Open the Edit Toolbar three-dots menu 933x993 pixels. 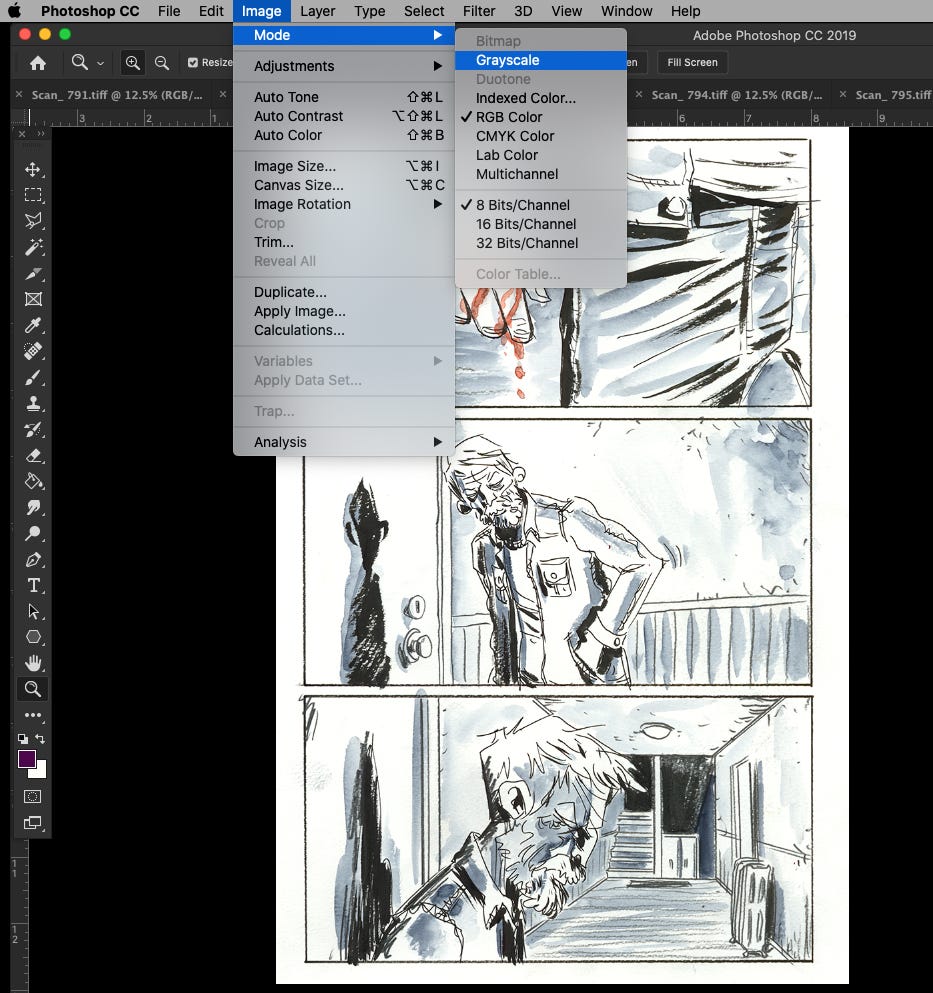pyautogui.click(x=33, y=715)
